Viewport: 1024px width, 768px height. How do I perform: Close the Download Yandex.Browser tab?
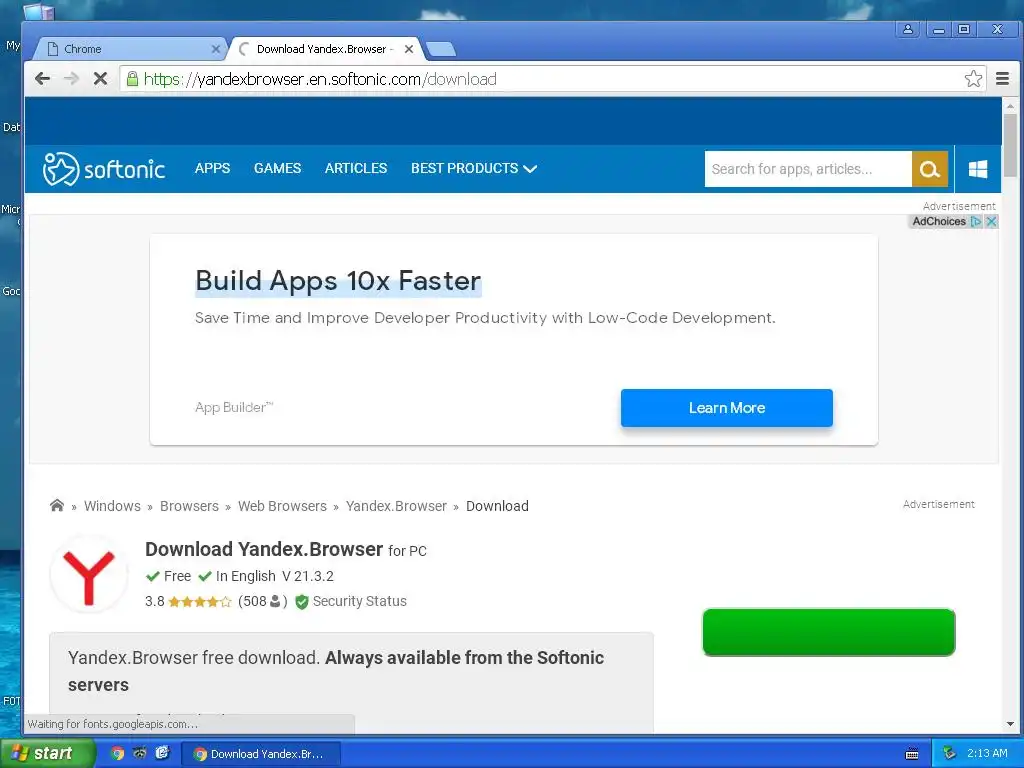tap(409, 49)
